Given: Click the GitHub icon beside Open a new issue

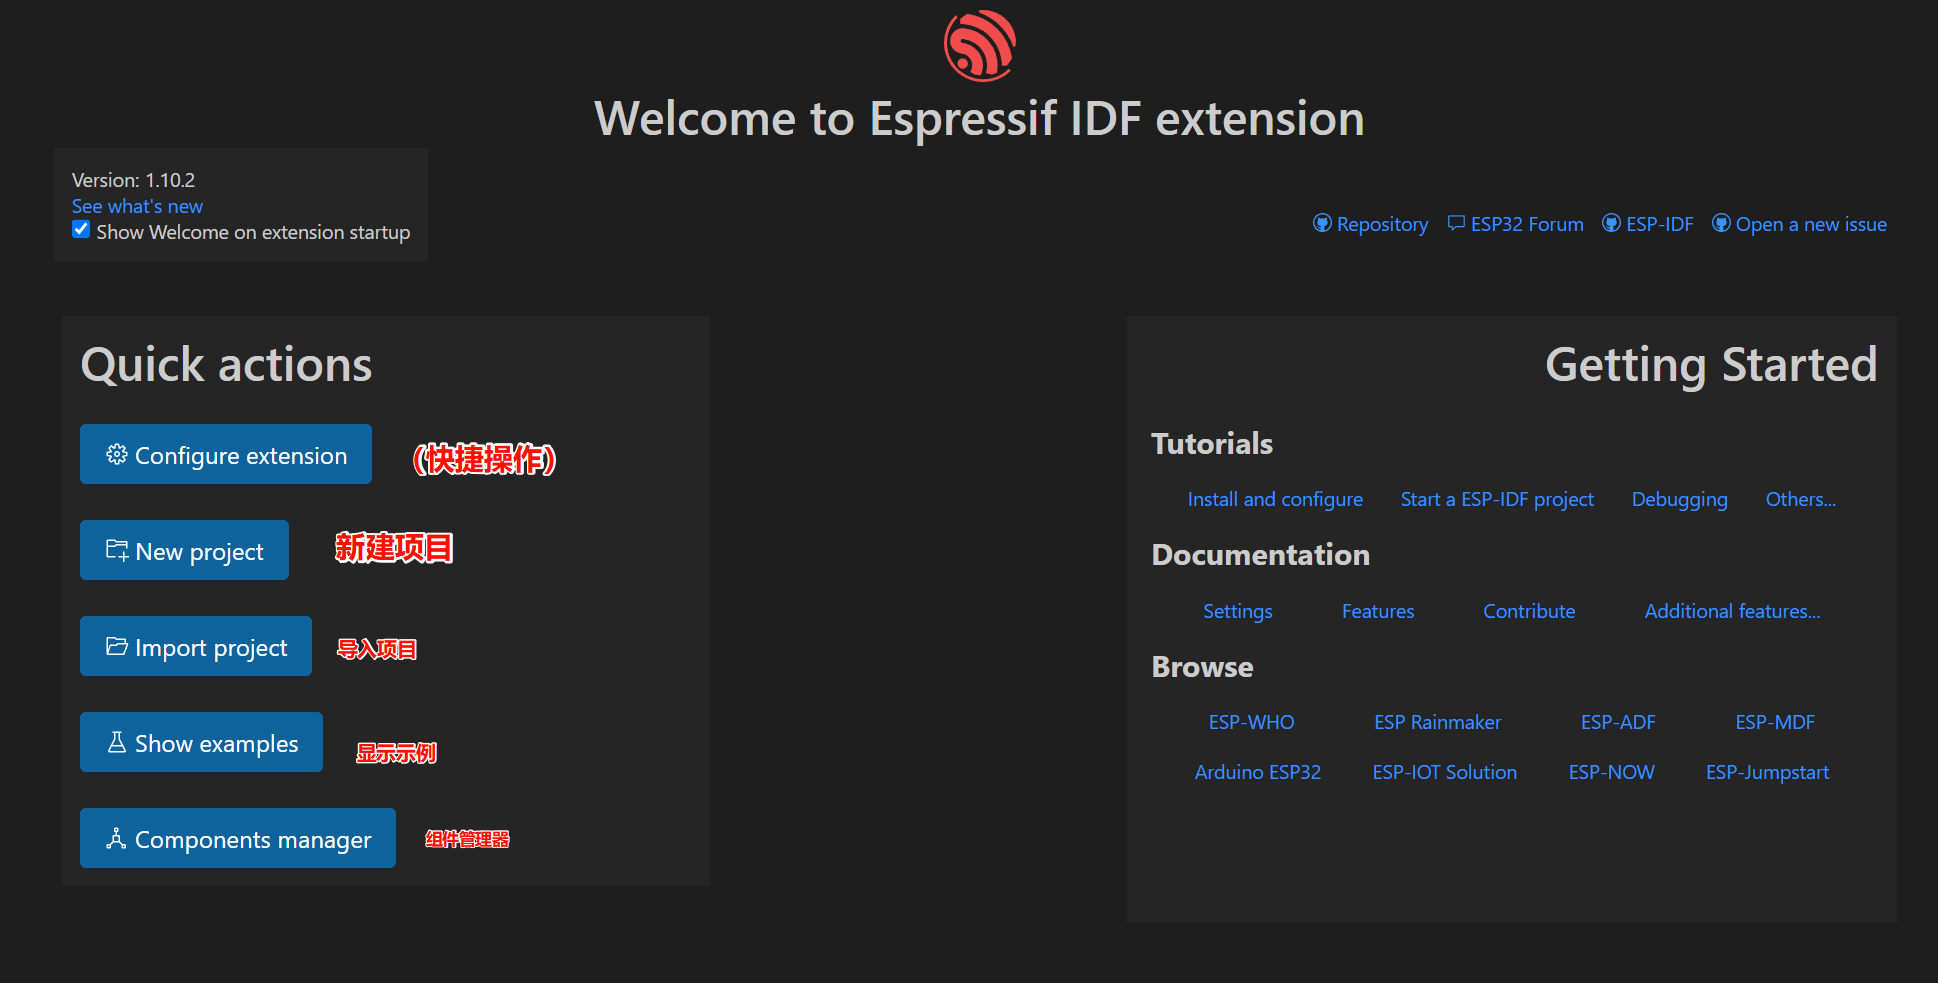Looking at the screenshot, I should point(1721,223).
